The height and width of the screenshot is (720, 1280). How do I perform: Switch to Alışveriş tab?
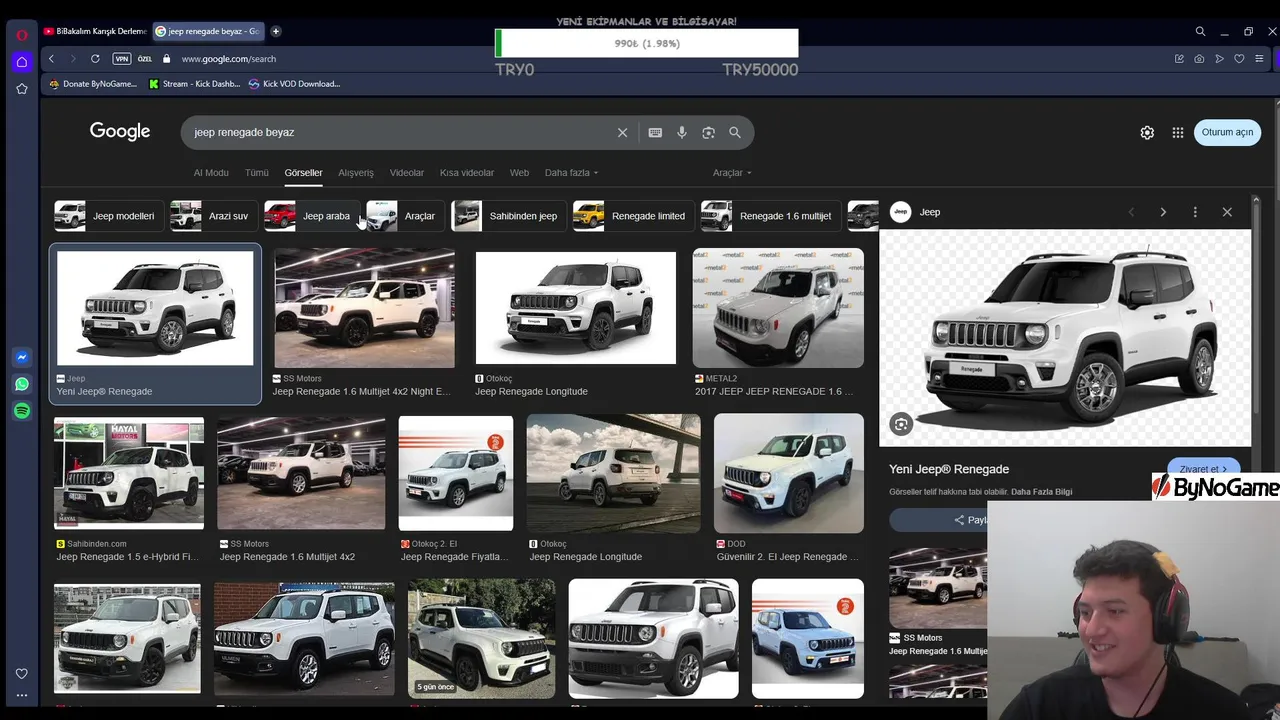[356, 173]
